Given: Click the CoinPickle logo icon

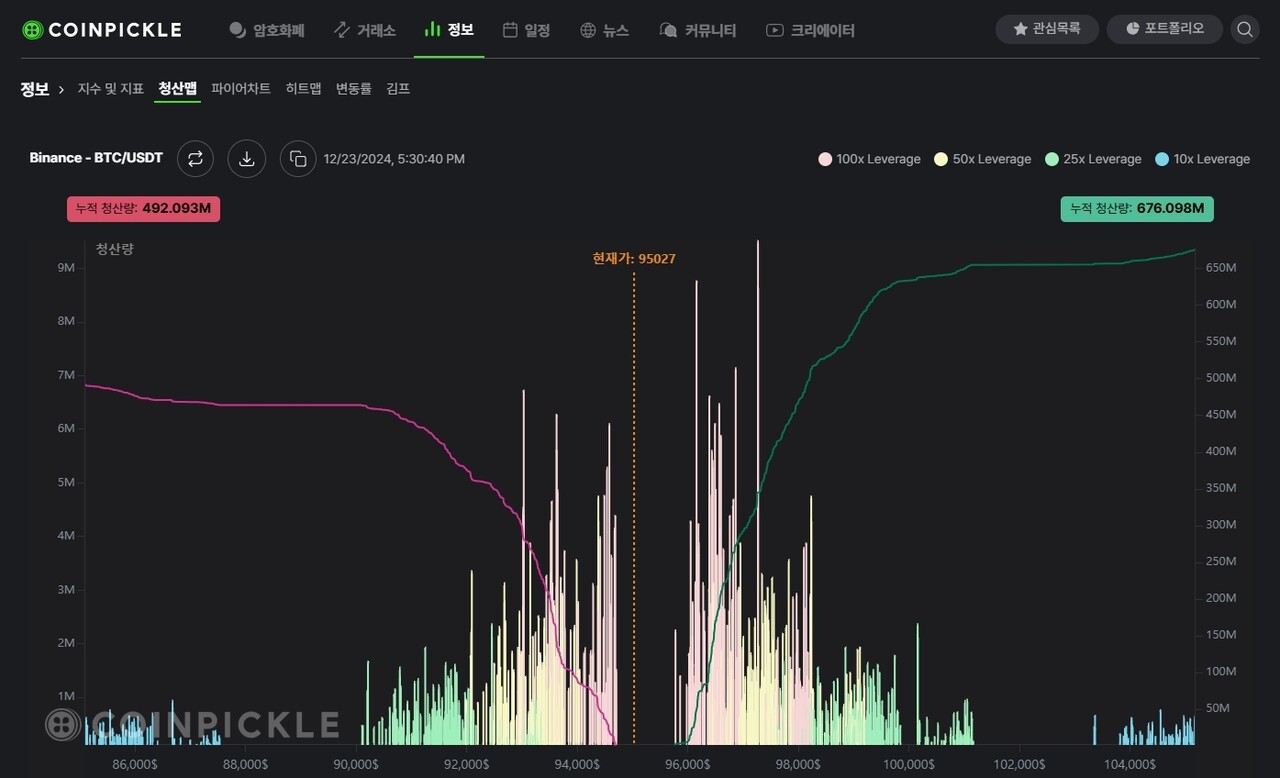Looking at the screenshot, I should [x=33, y=30].
